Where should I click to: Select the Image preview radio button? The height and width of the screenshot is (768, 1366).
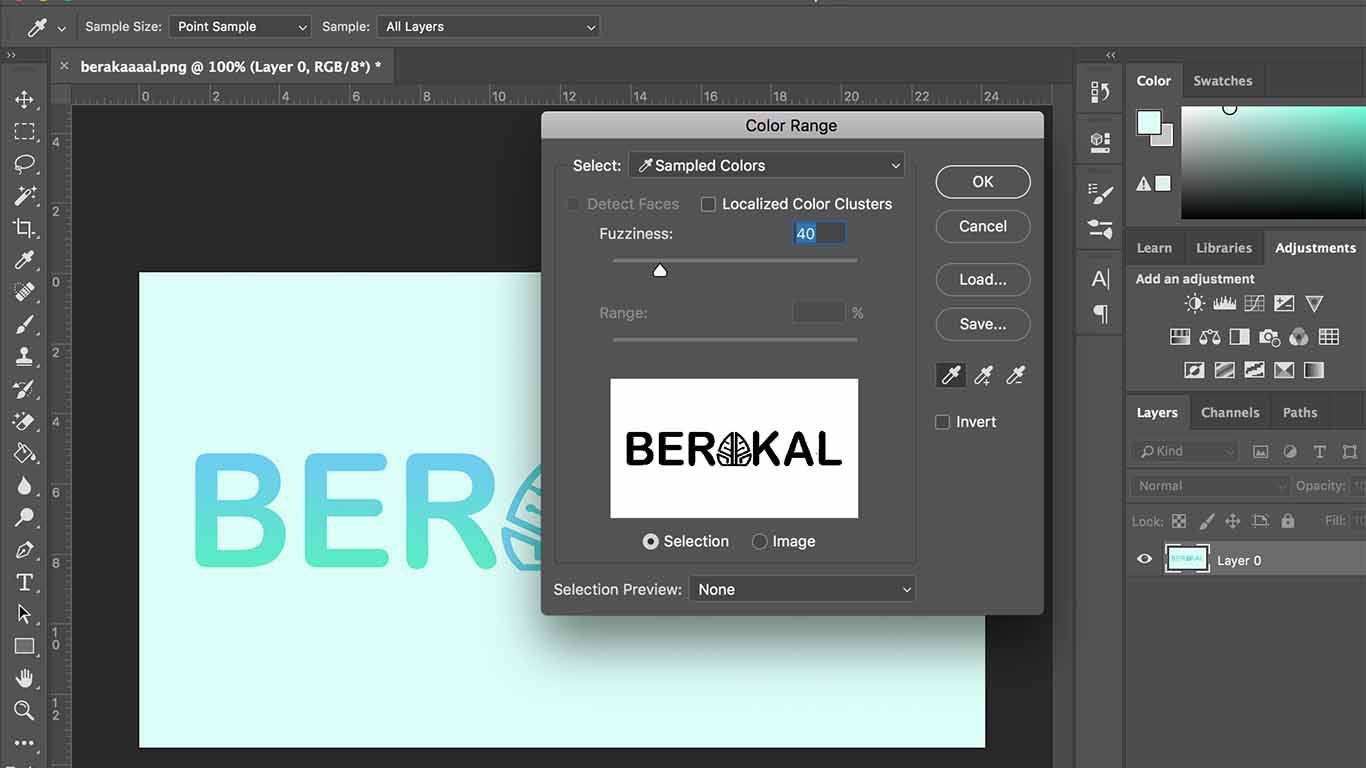760,541
